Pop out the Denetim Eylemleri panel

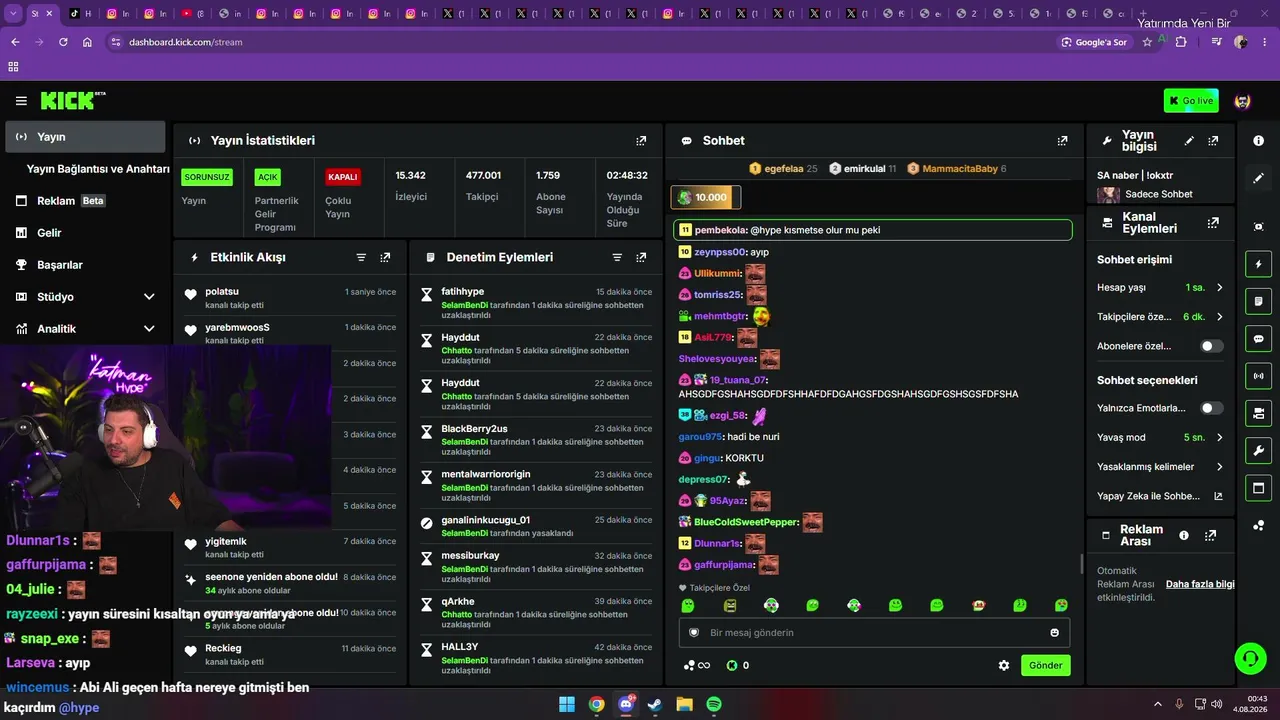pos(641,257)
